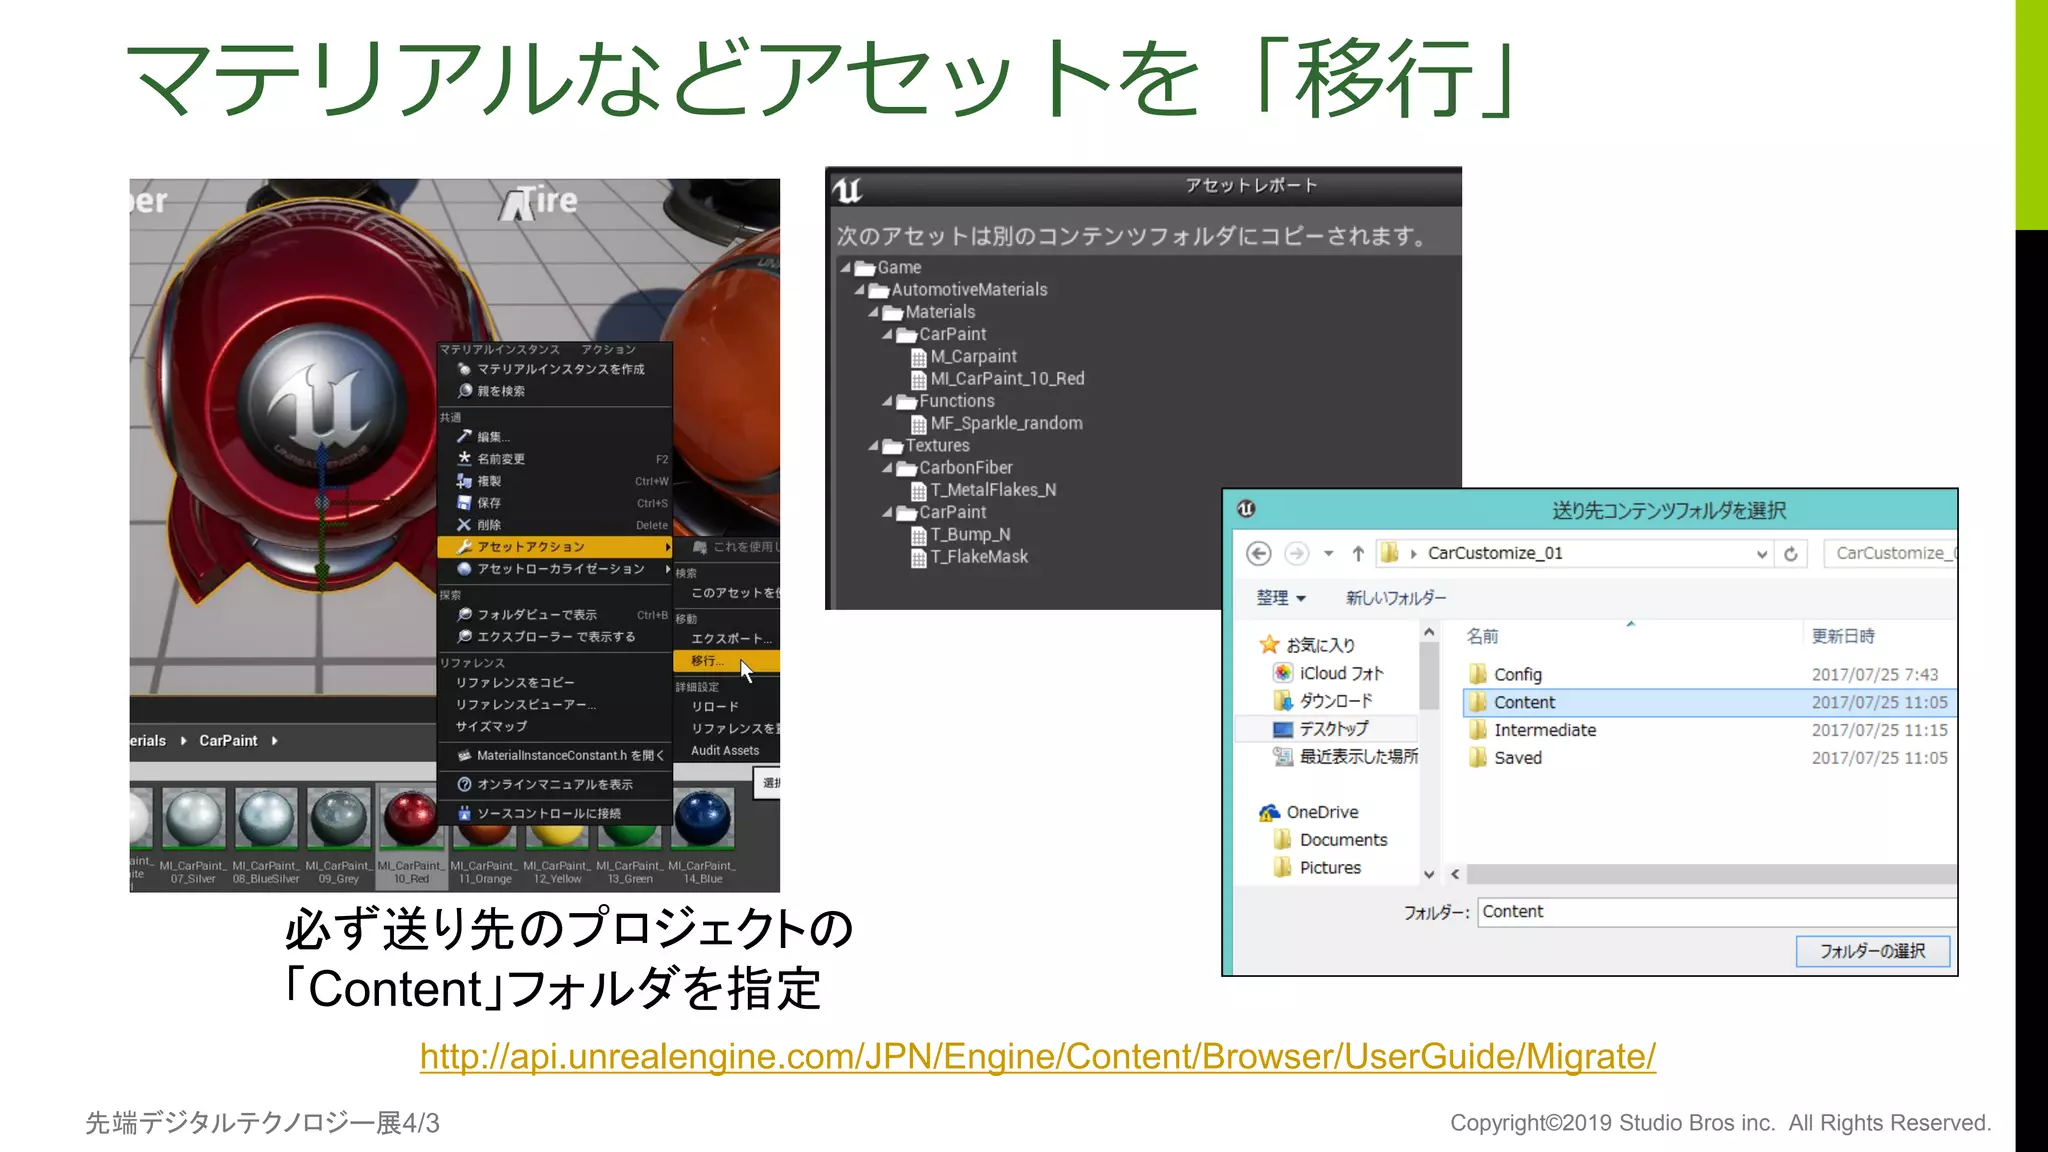Image resolution: width=2048 pixels, height=1152 pixels.
Task: Open the address bar path dropdown
Action: [1762, 553]
